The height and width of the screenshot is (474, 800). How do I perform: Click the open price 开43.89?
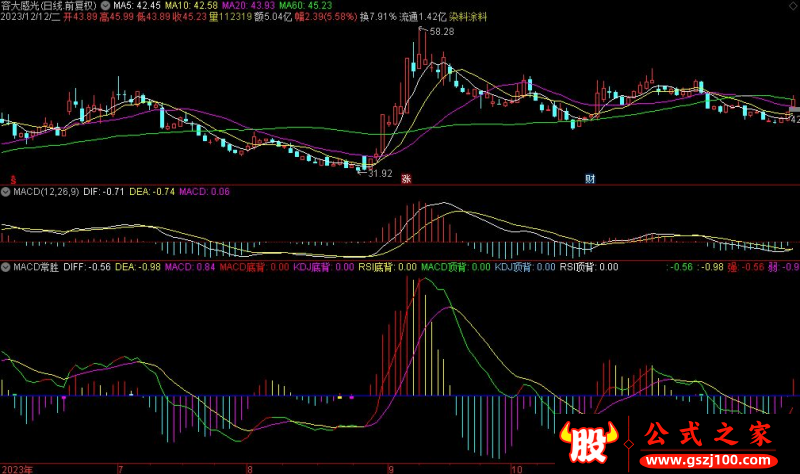[x=81, y=17]
